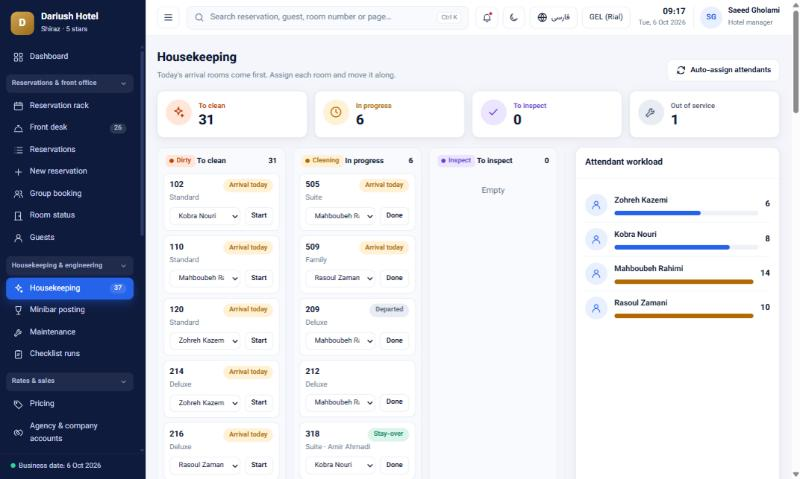Click the To clean sparkle icon
Viewport: 800px width, 479px height.
[x=179, y=112]
